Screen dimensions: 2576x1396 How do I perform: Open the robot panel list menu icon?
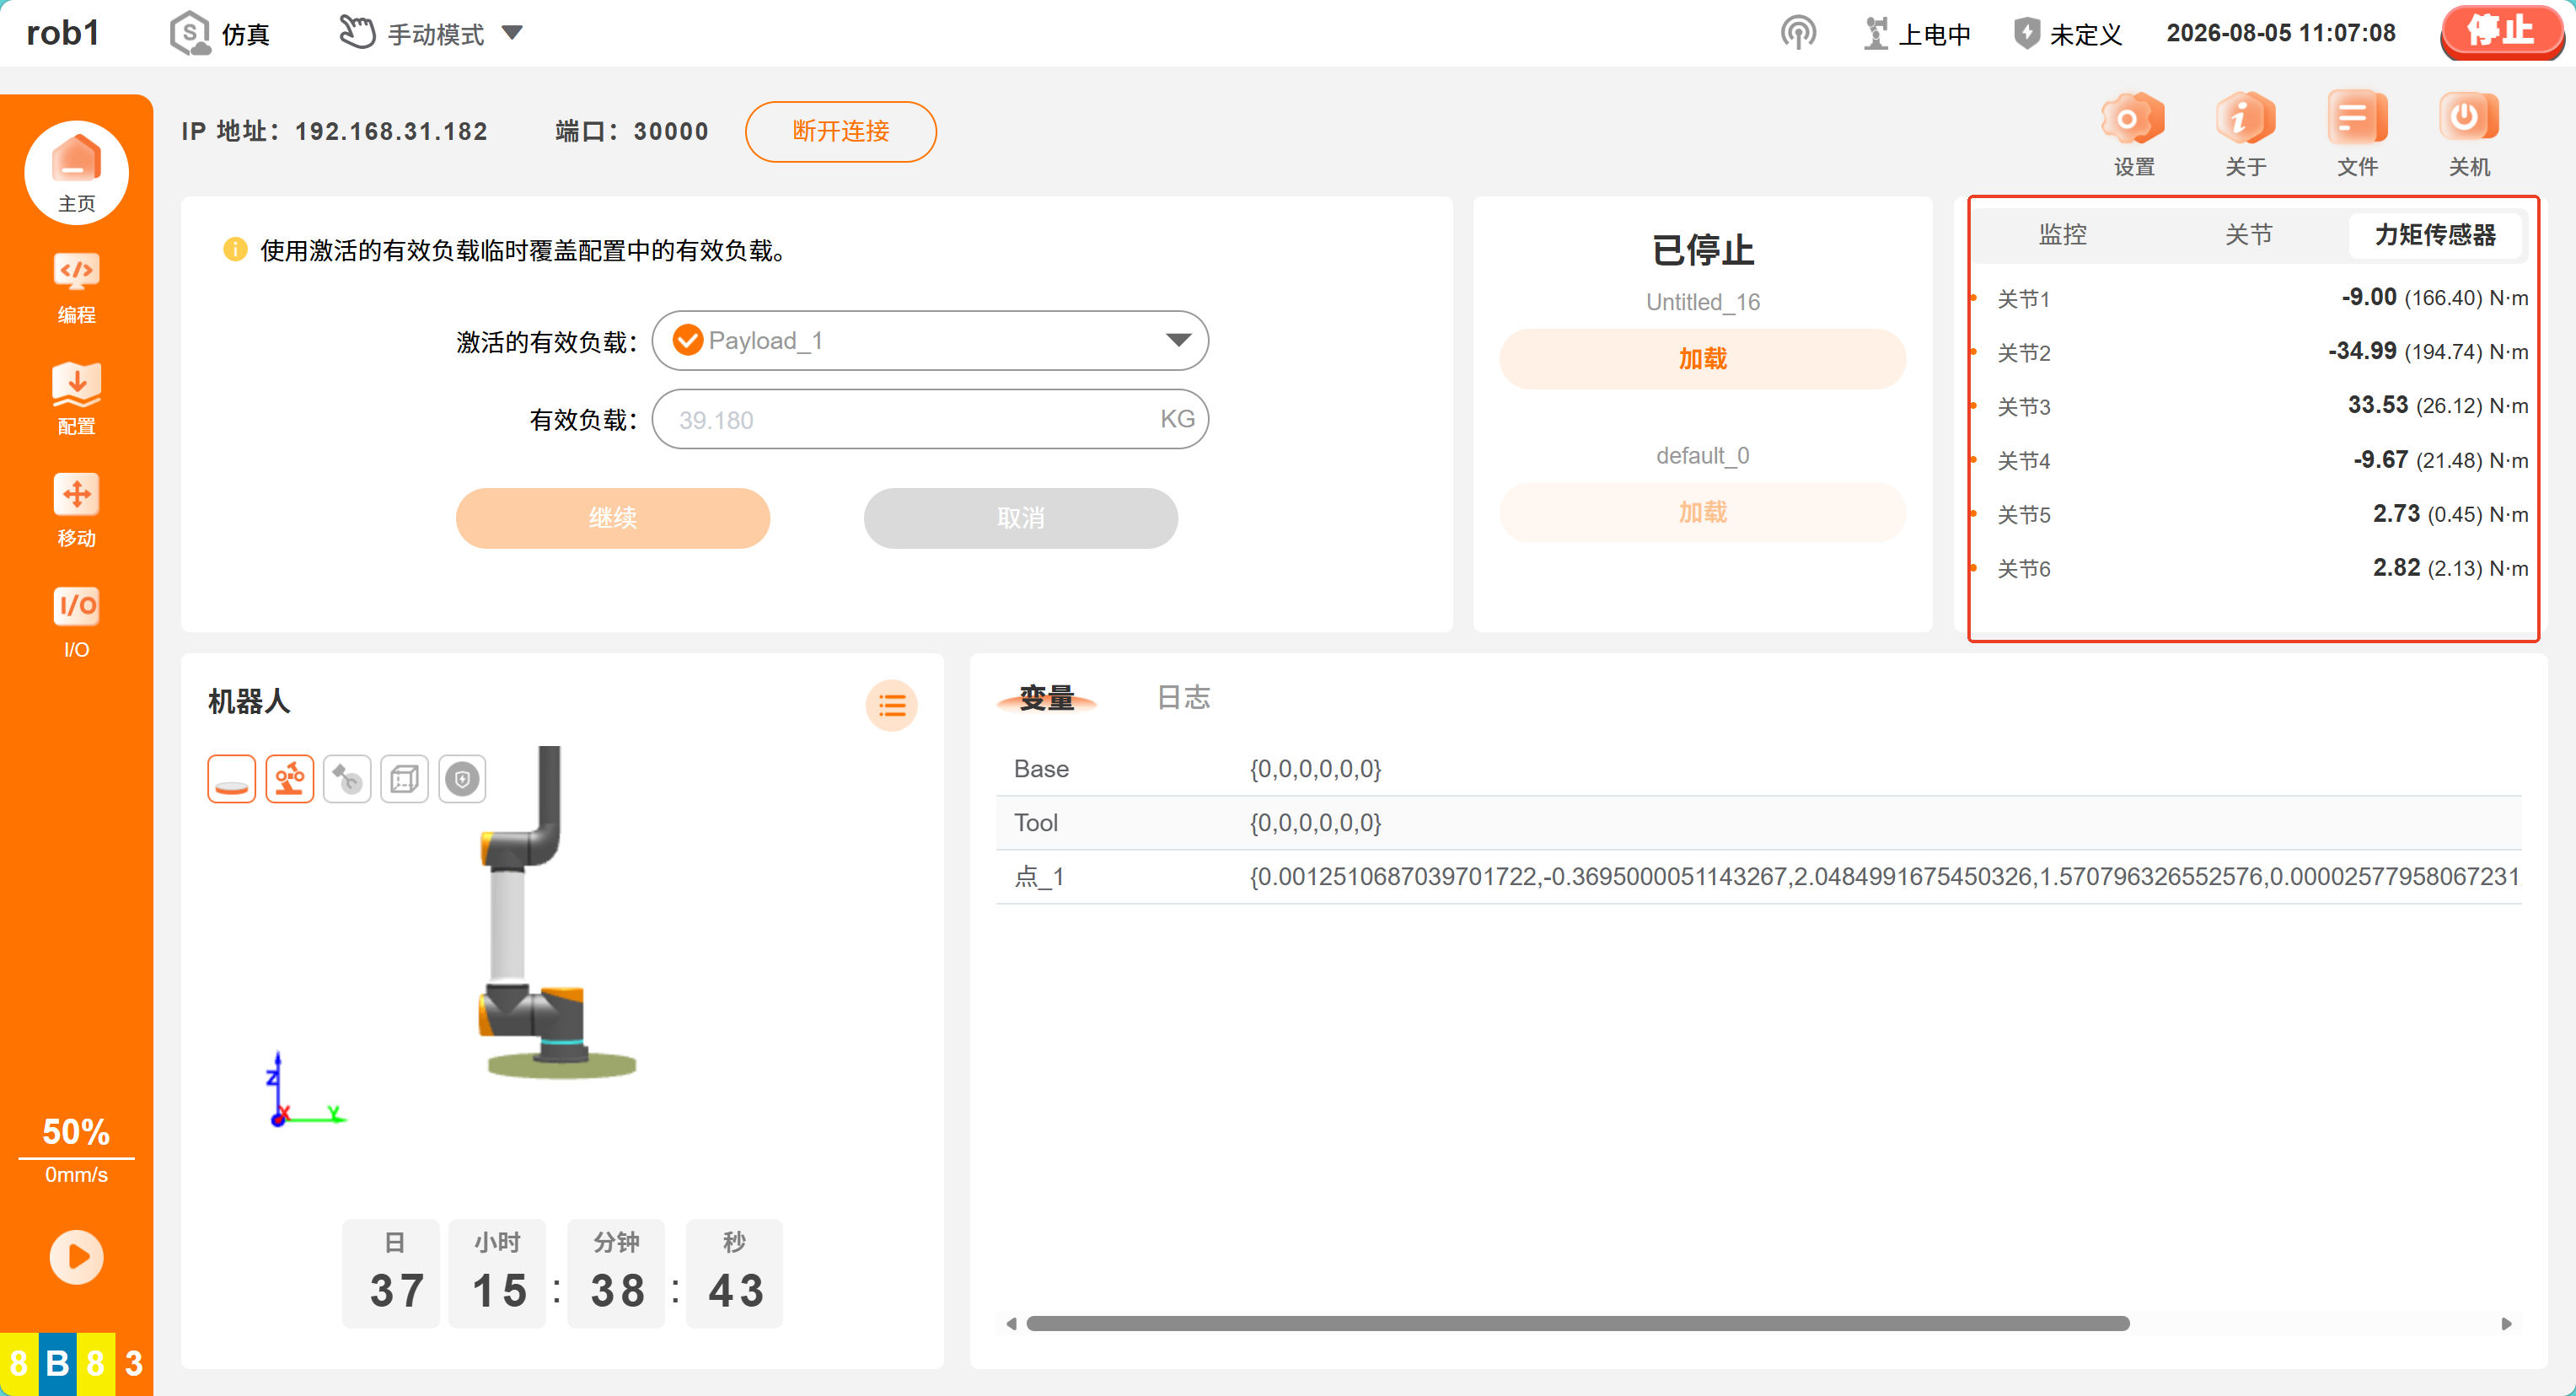coord(892,706)
